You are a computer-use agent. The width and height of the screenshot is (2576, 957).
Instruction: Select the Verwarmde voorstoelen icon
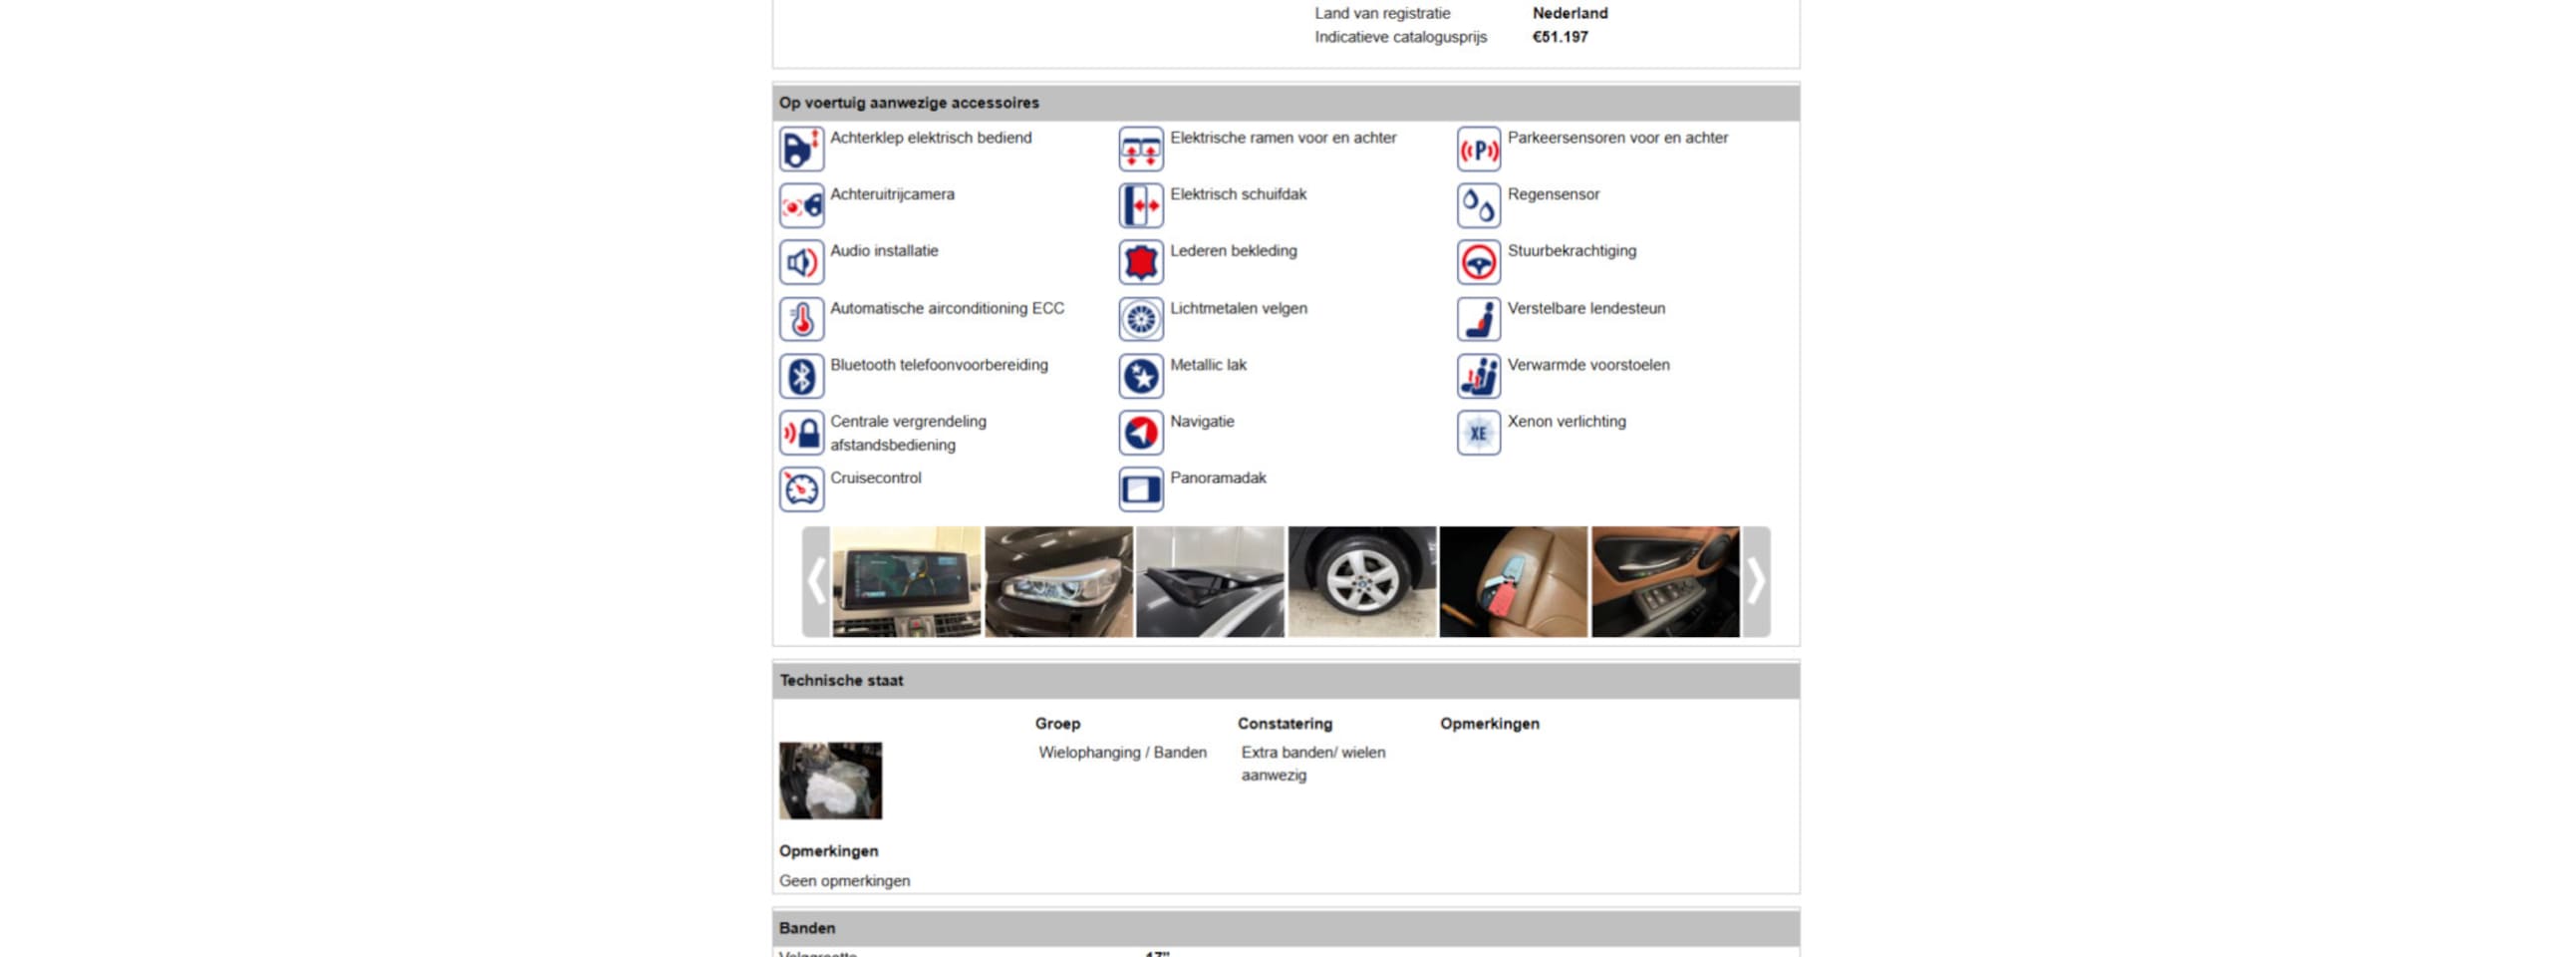1478,376
